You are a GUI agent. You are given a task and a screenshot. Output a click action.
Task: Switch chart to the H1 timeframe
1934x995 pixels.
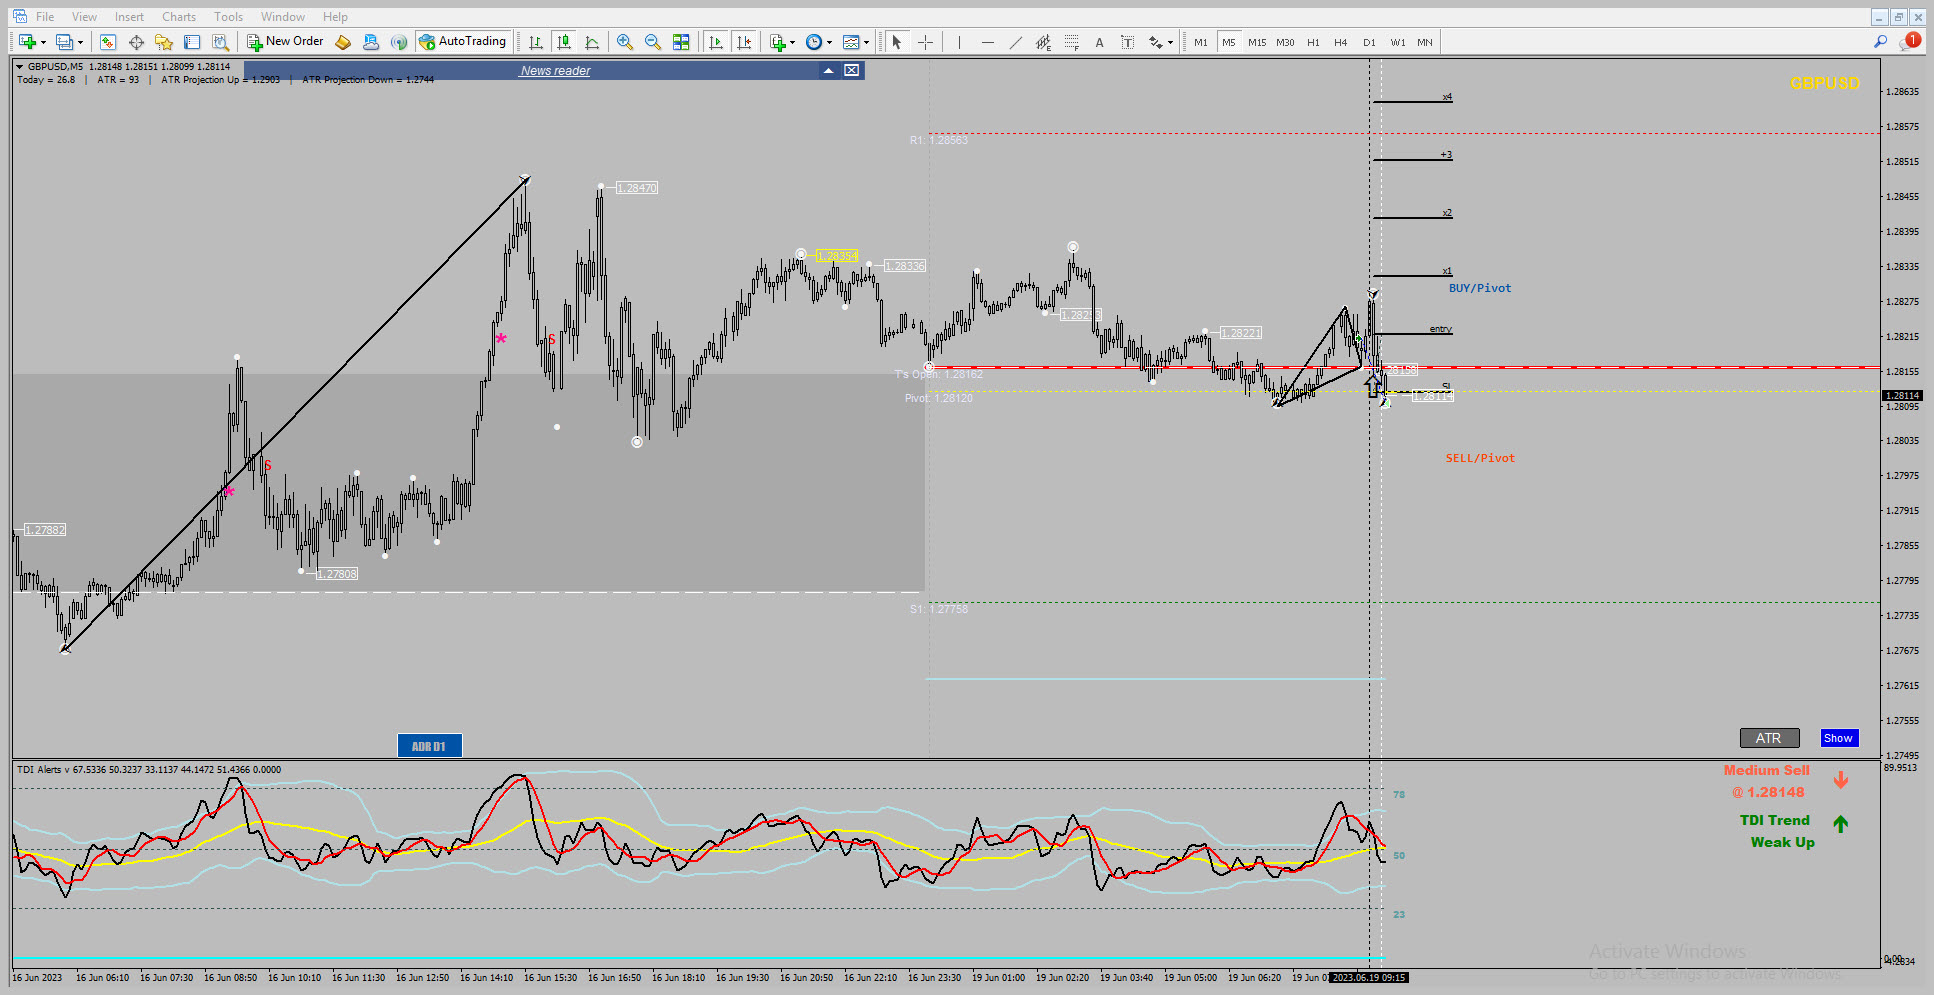tap(1313, 42)
